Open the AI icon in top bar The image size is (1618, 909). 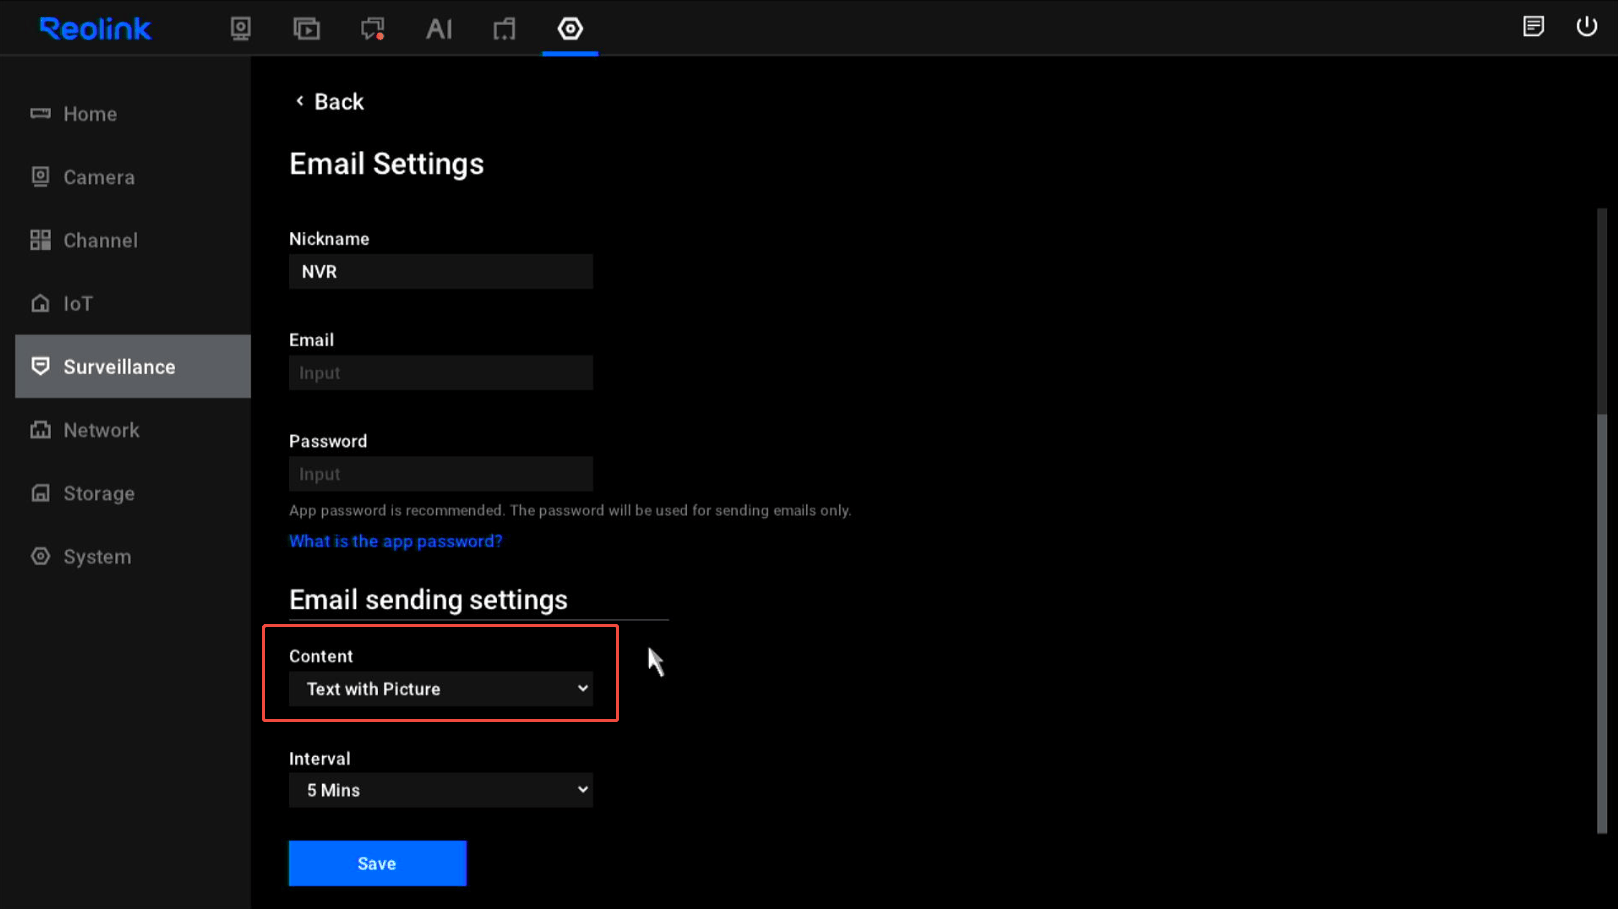[439, 28]
